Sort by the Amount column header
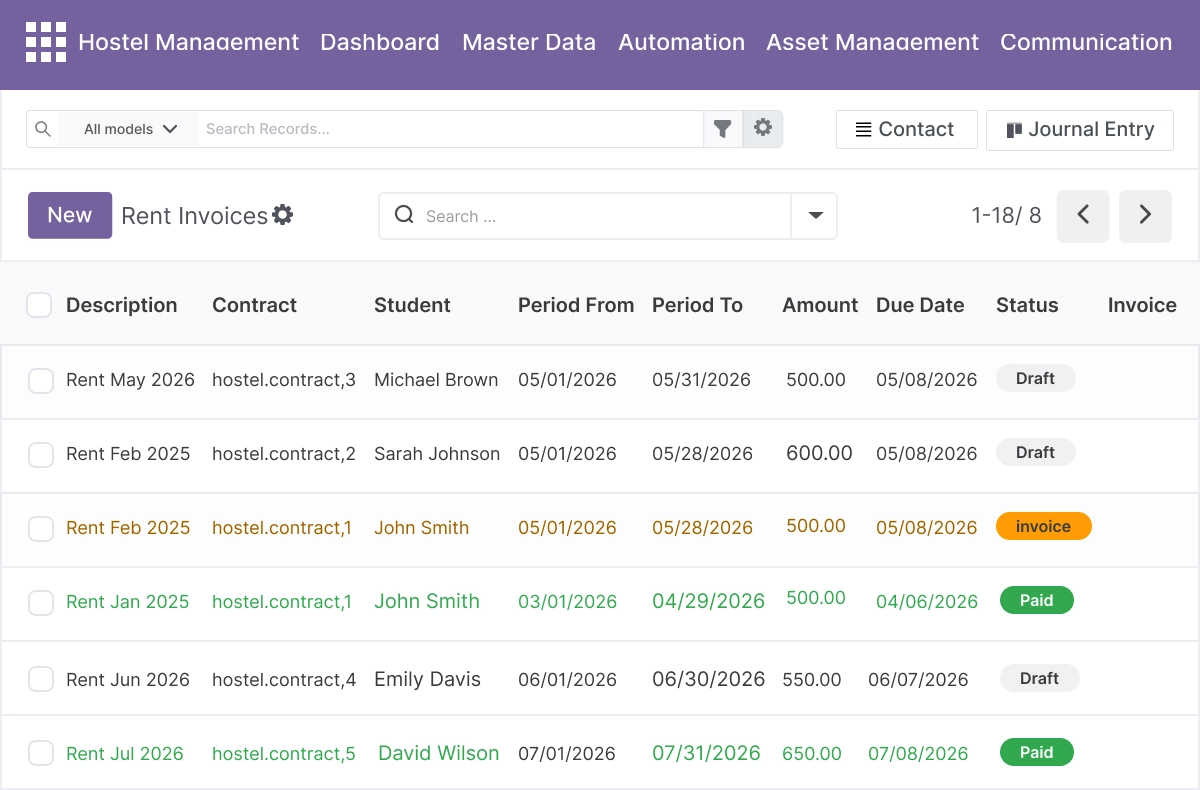 coord(820,305)
